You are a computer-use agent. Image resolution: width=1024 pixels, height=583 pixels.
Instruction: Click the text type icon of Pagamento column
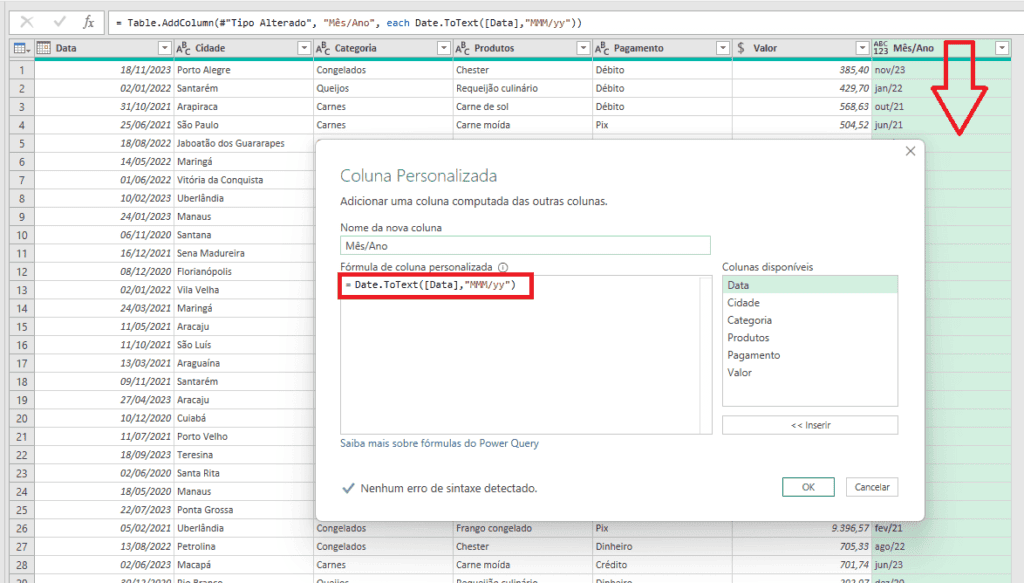click(x=602, y=48)
